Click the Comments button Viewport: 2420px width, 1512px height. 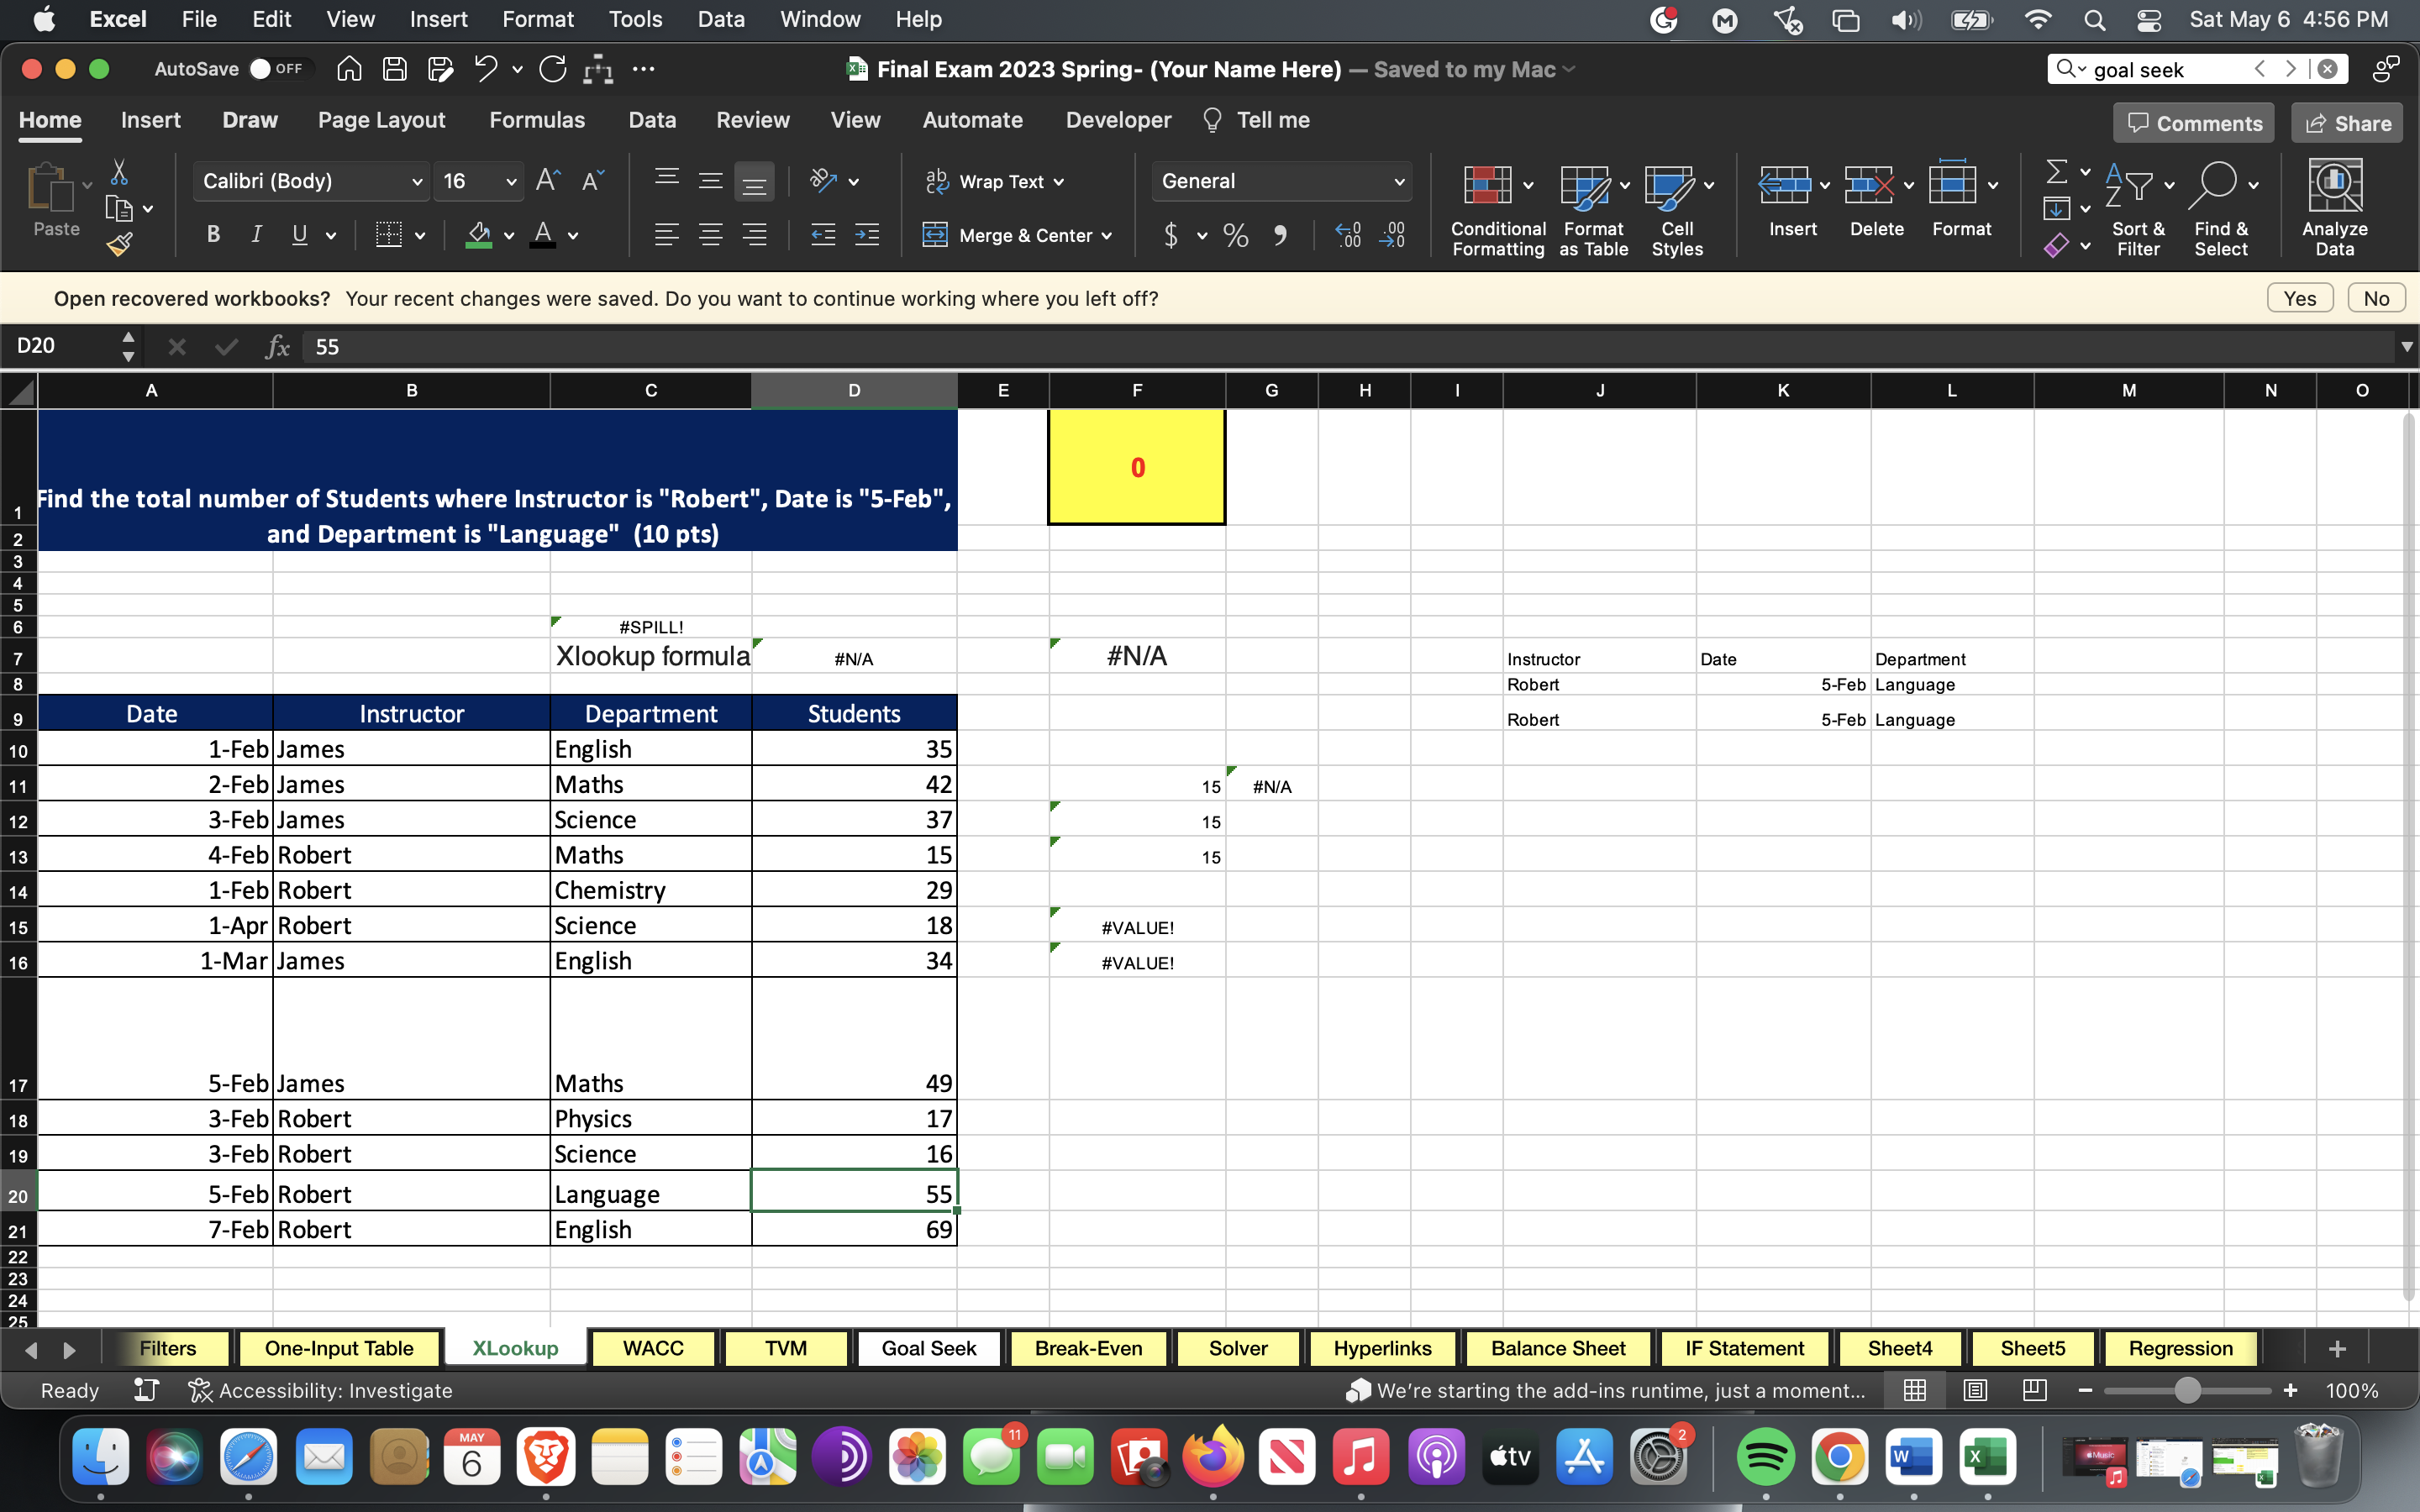[x=2194, y=123]
